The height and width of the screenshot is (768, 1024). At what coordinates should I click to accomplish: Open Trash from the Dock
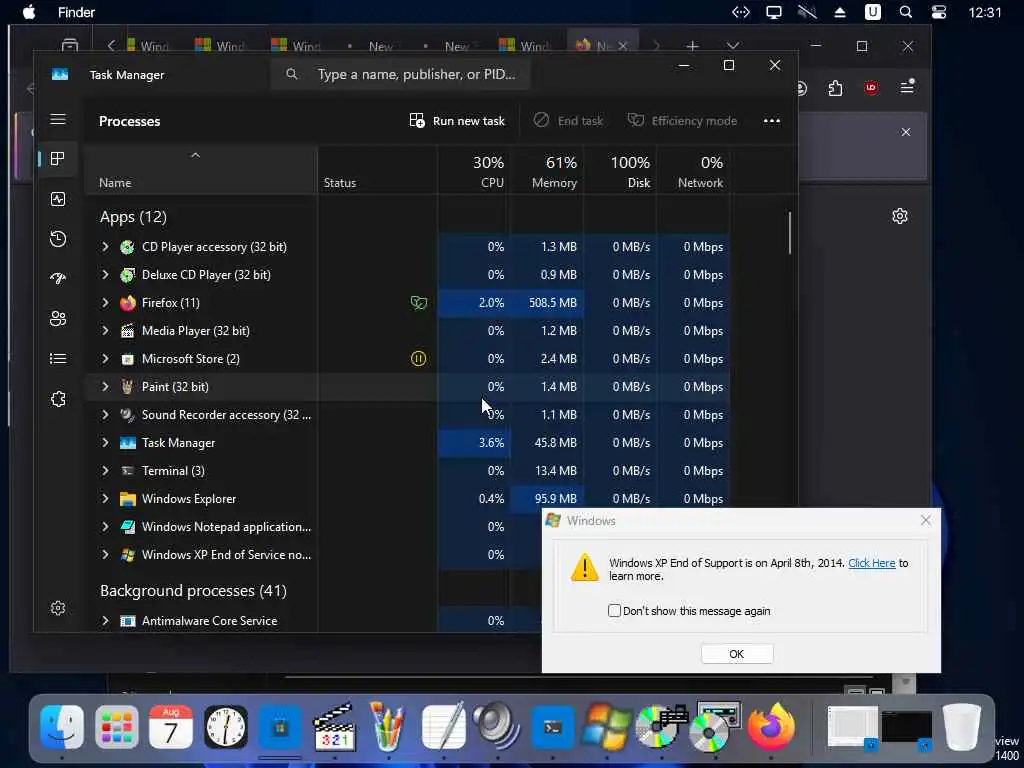(962, 727)
